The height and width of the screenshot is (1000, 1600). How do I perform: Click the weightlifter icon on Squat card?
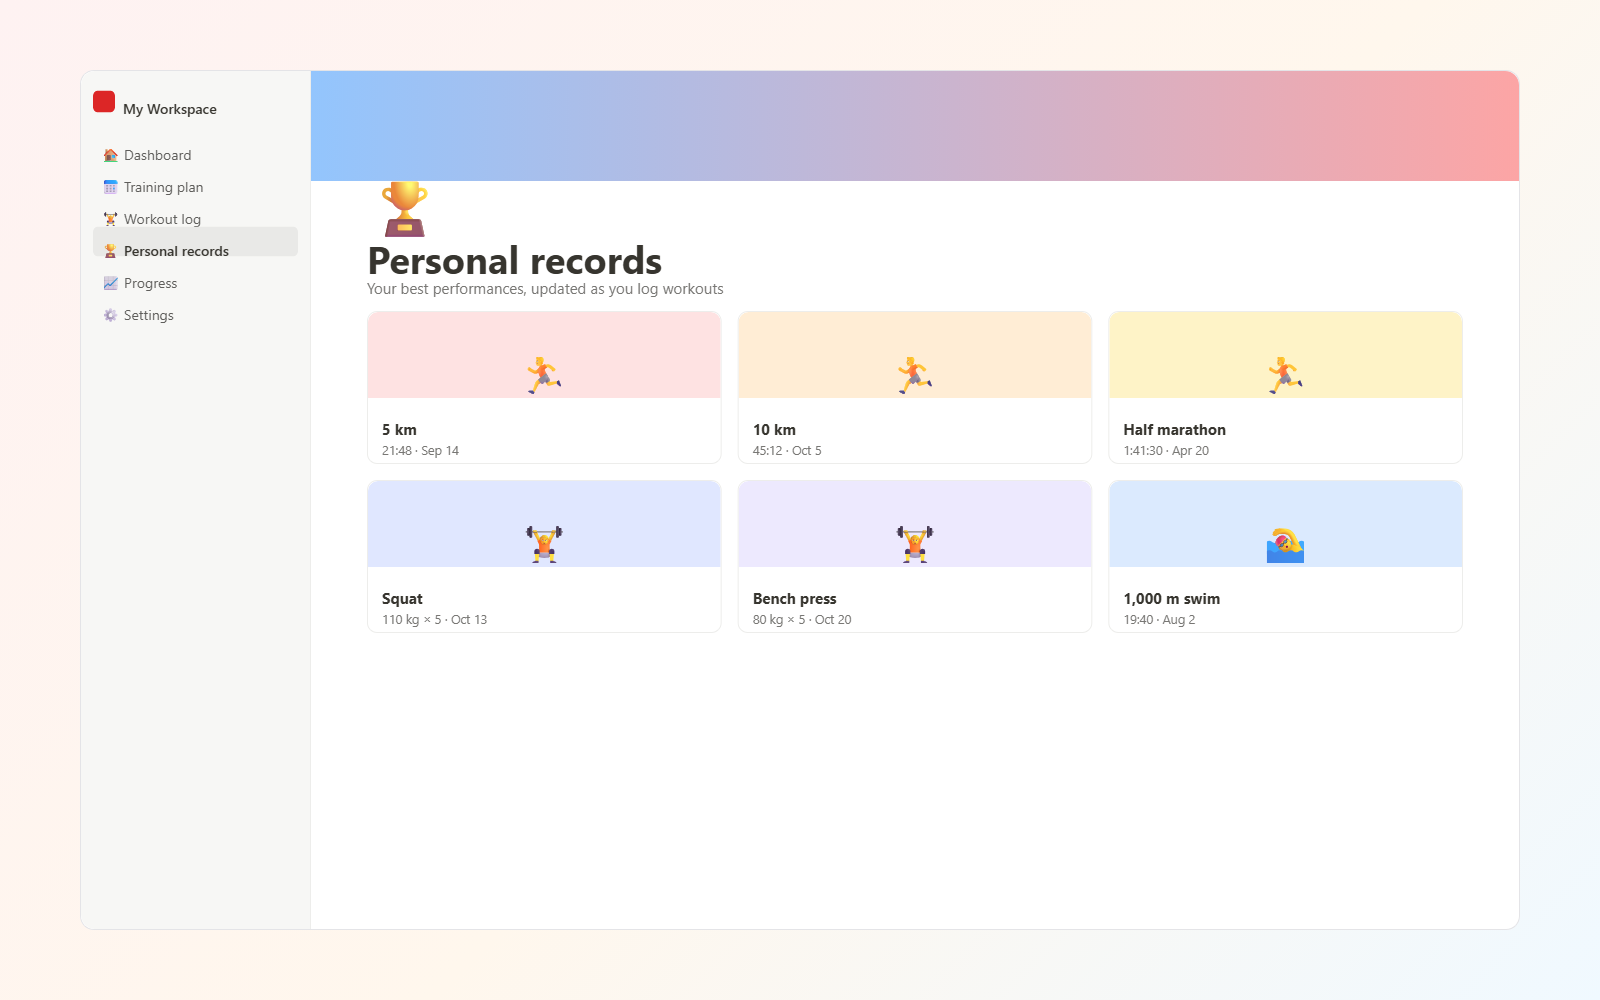[x=544, y=544]
